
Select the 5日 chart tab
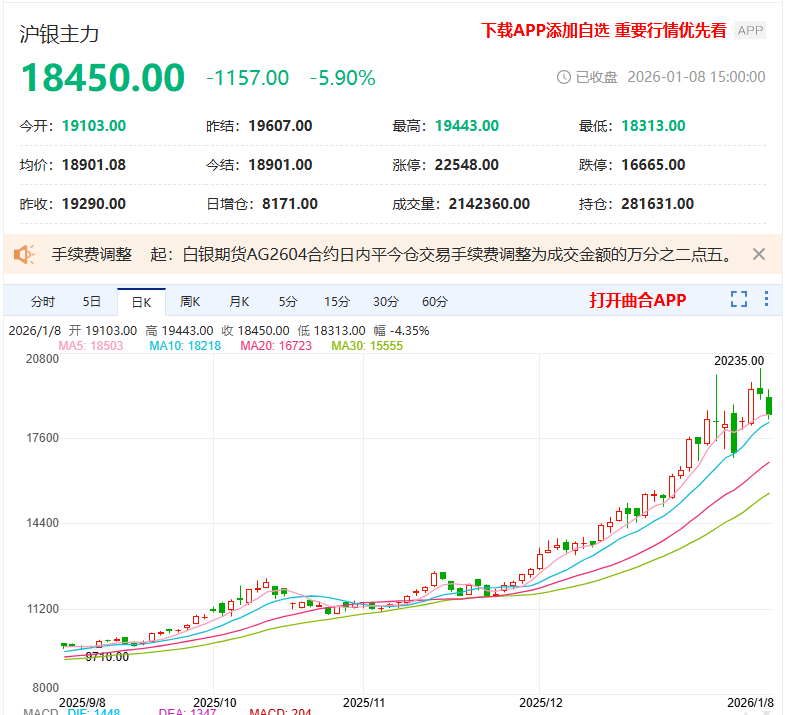pos(92,301)
